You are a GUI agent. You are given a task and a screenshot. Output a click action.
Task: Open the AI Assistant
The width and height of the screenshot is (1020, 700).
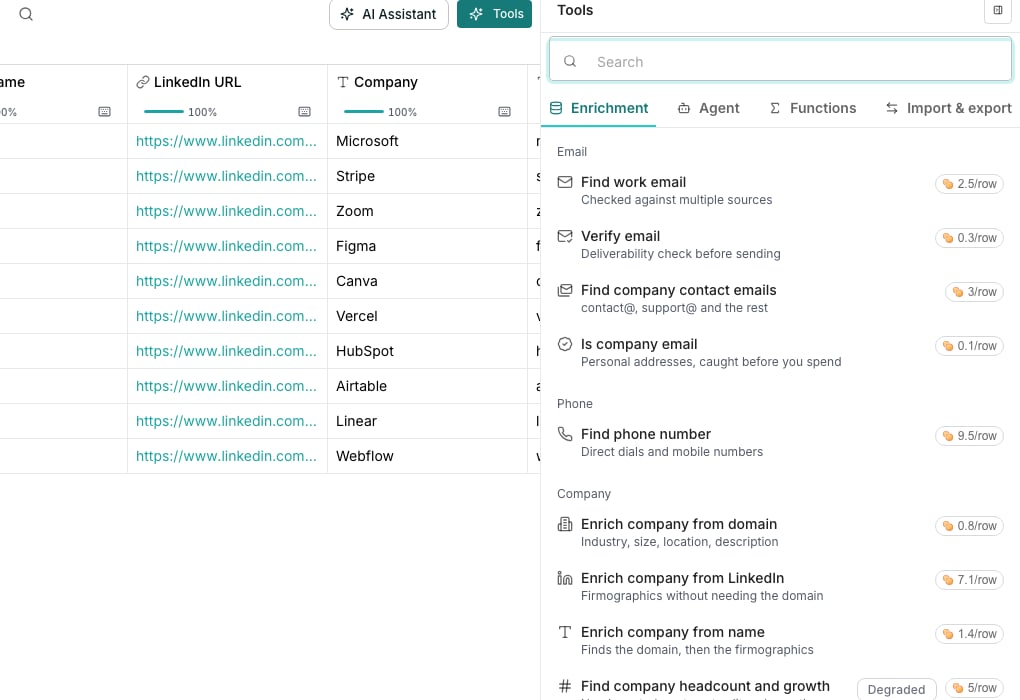pos(388,14)
